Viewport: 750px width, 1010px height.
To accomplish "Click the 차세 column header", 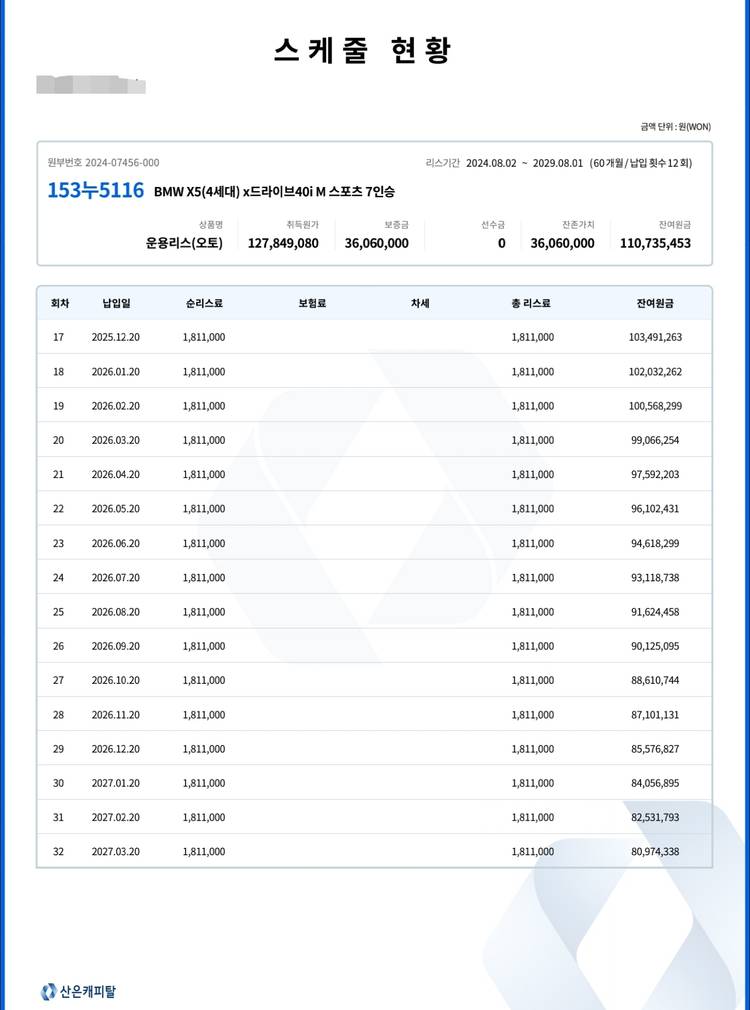I will click(420, 303).
